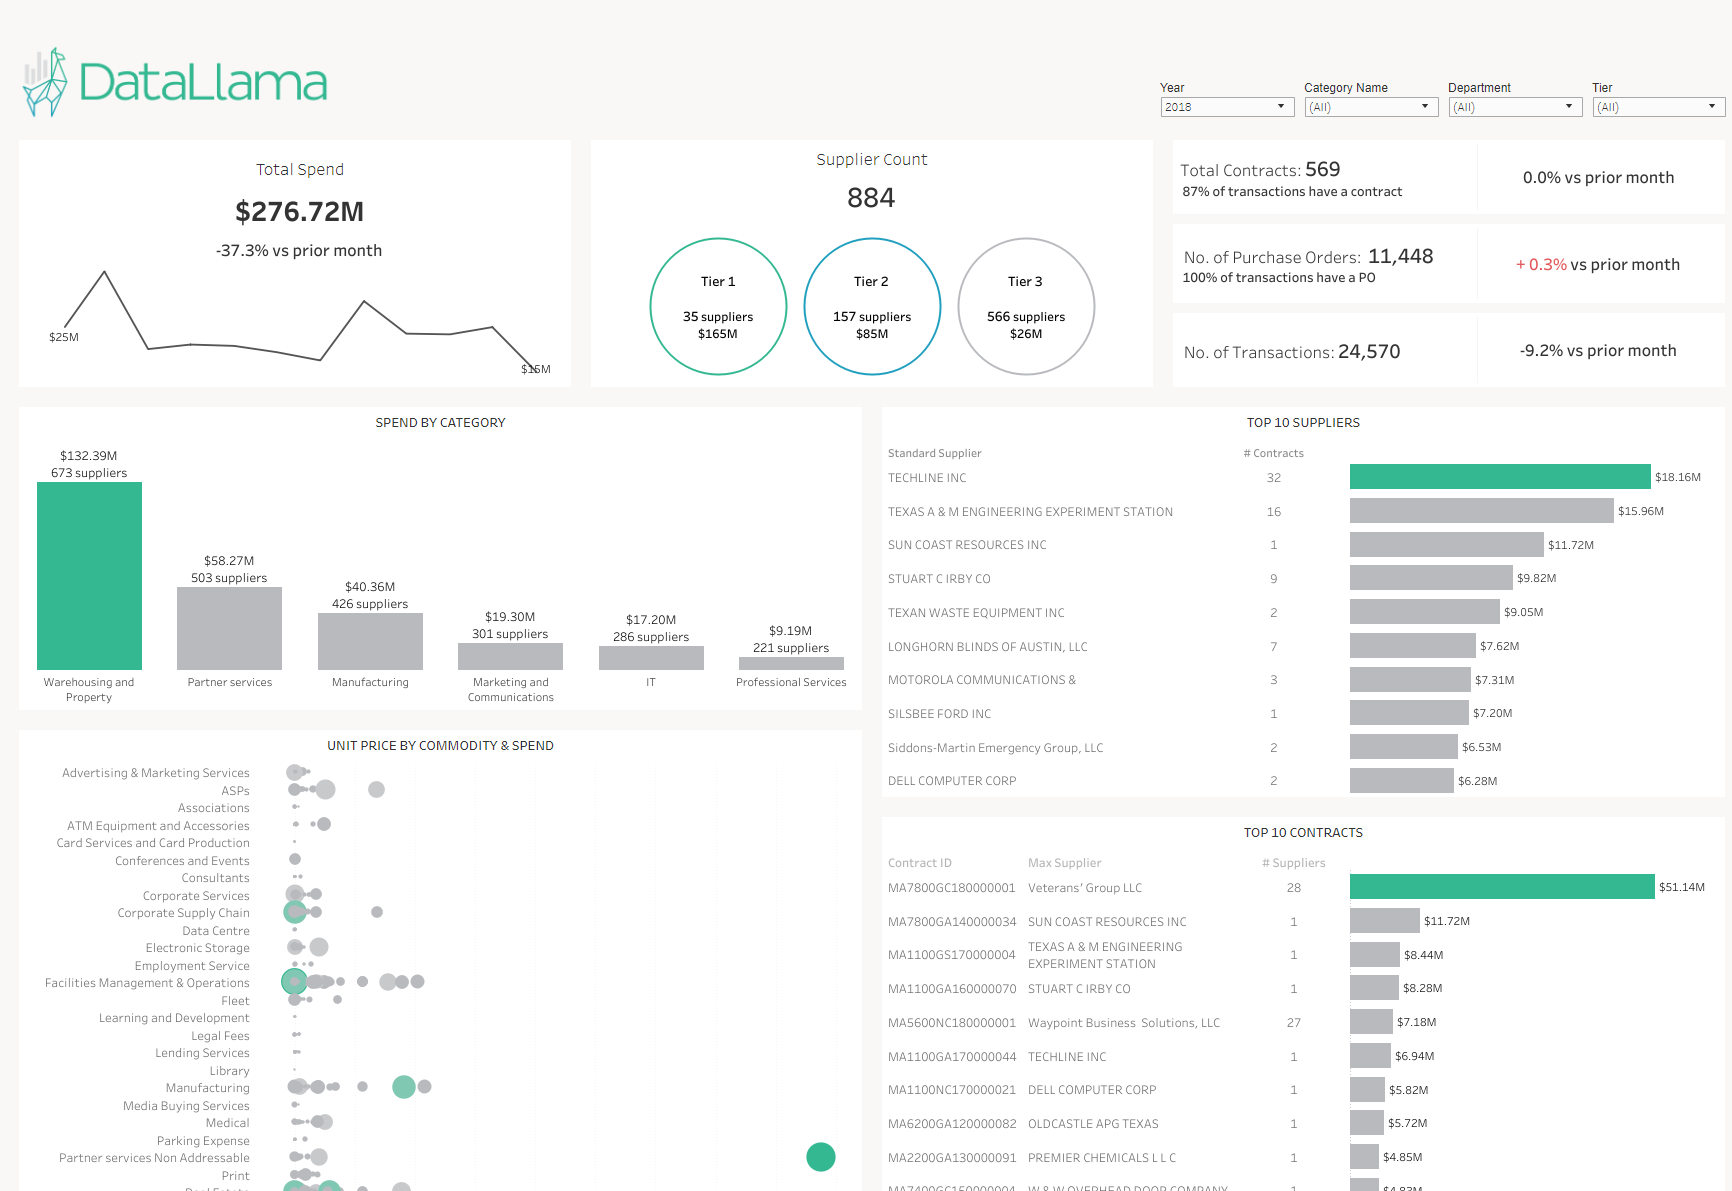The width and height of the screenshot is (1732, 1191).
Task: Click STUART C IRBY CO supplier name
Action: click(939, 579)
